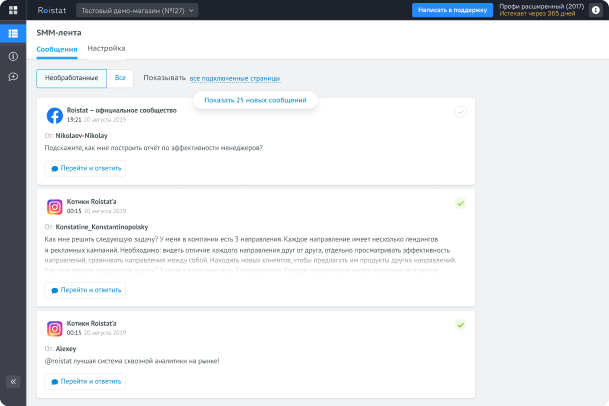The image size is (609, 406).
Task: Click Instagram icon on the Alexey post
Action: (55, 329)
